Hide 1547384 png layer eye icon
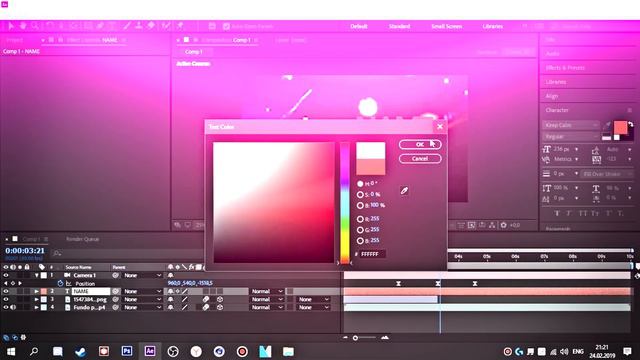The width and height of the screenshot is (640, 360). coord(6,299)
